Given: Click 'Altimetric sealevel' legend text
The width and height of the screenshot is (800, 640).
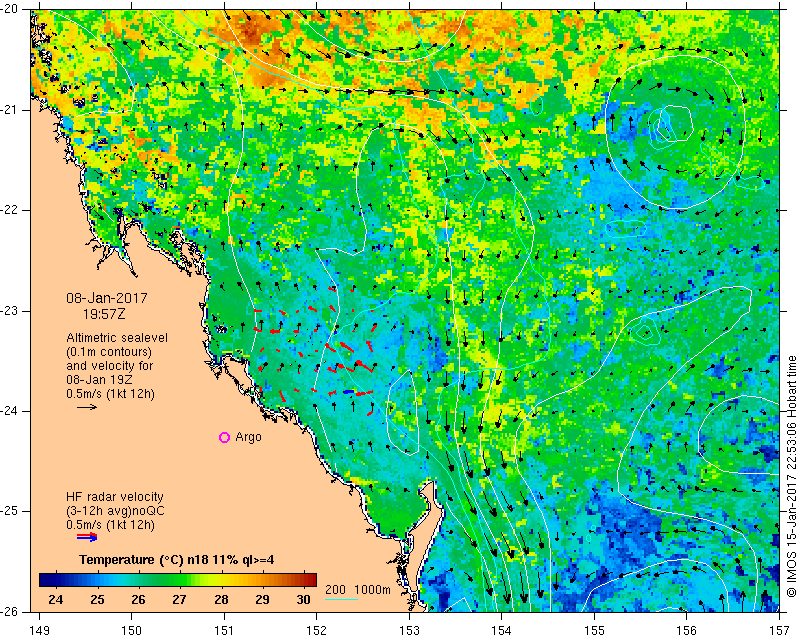Looking at the screenshot, I should click(117, 338).
